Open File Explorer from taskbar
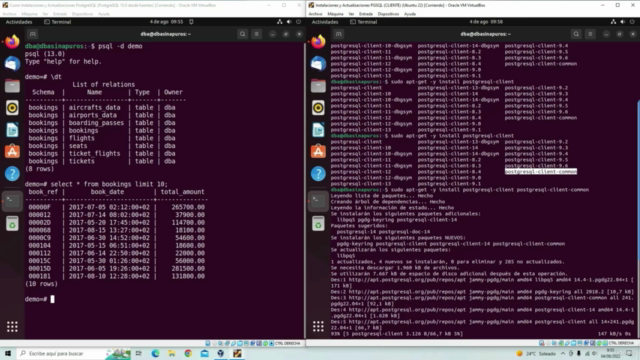Viewport: 640px width, 360px height. 172,353
